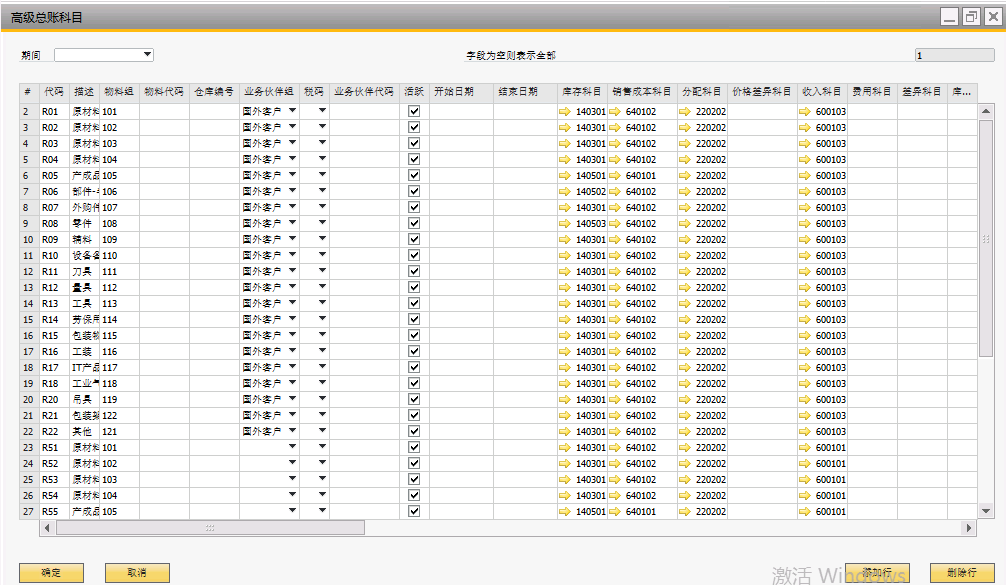The image size is (1006, 585).
Task: Open allocation account arrow in row R12
Action: pos(685,288)
